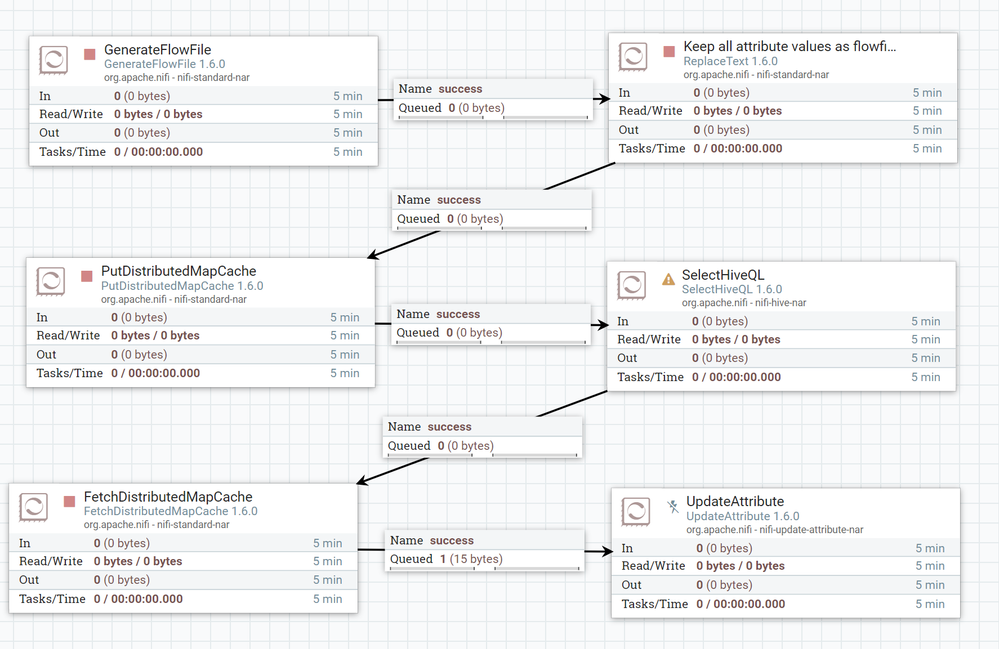Viewport: 999px width, 649px height.
Task: Click the SelectHiveQL yellow warning icon
Action: [668, 280]
